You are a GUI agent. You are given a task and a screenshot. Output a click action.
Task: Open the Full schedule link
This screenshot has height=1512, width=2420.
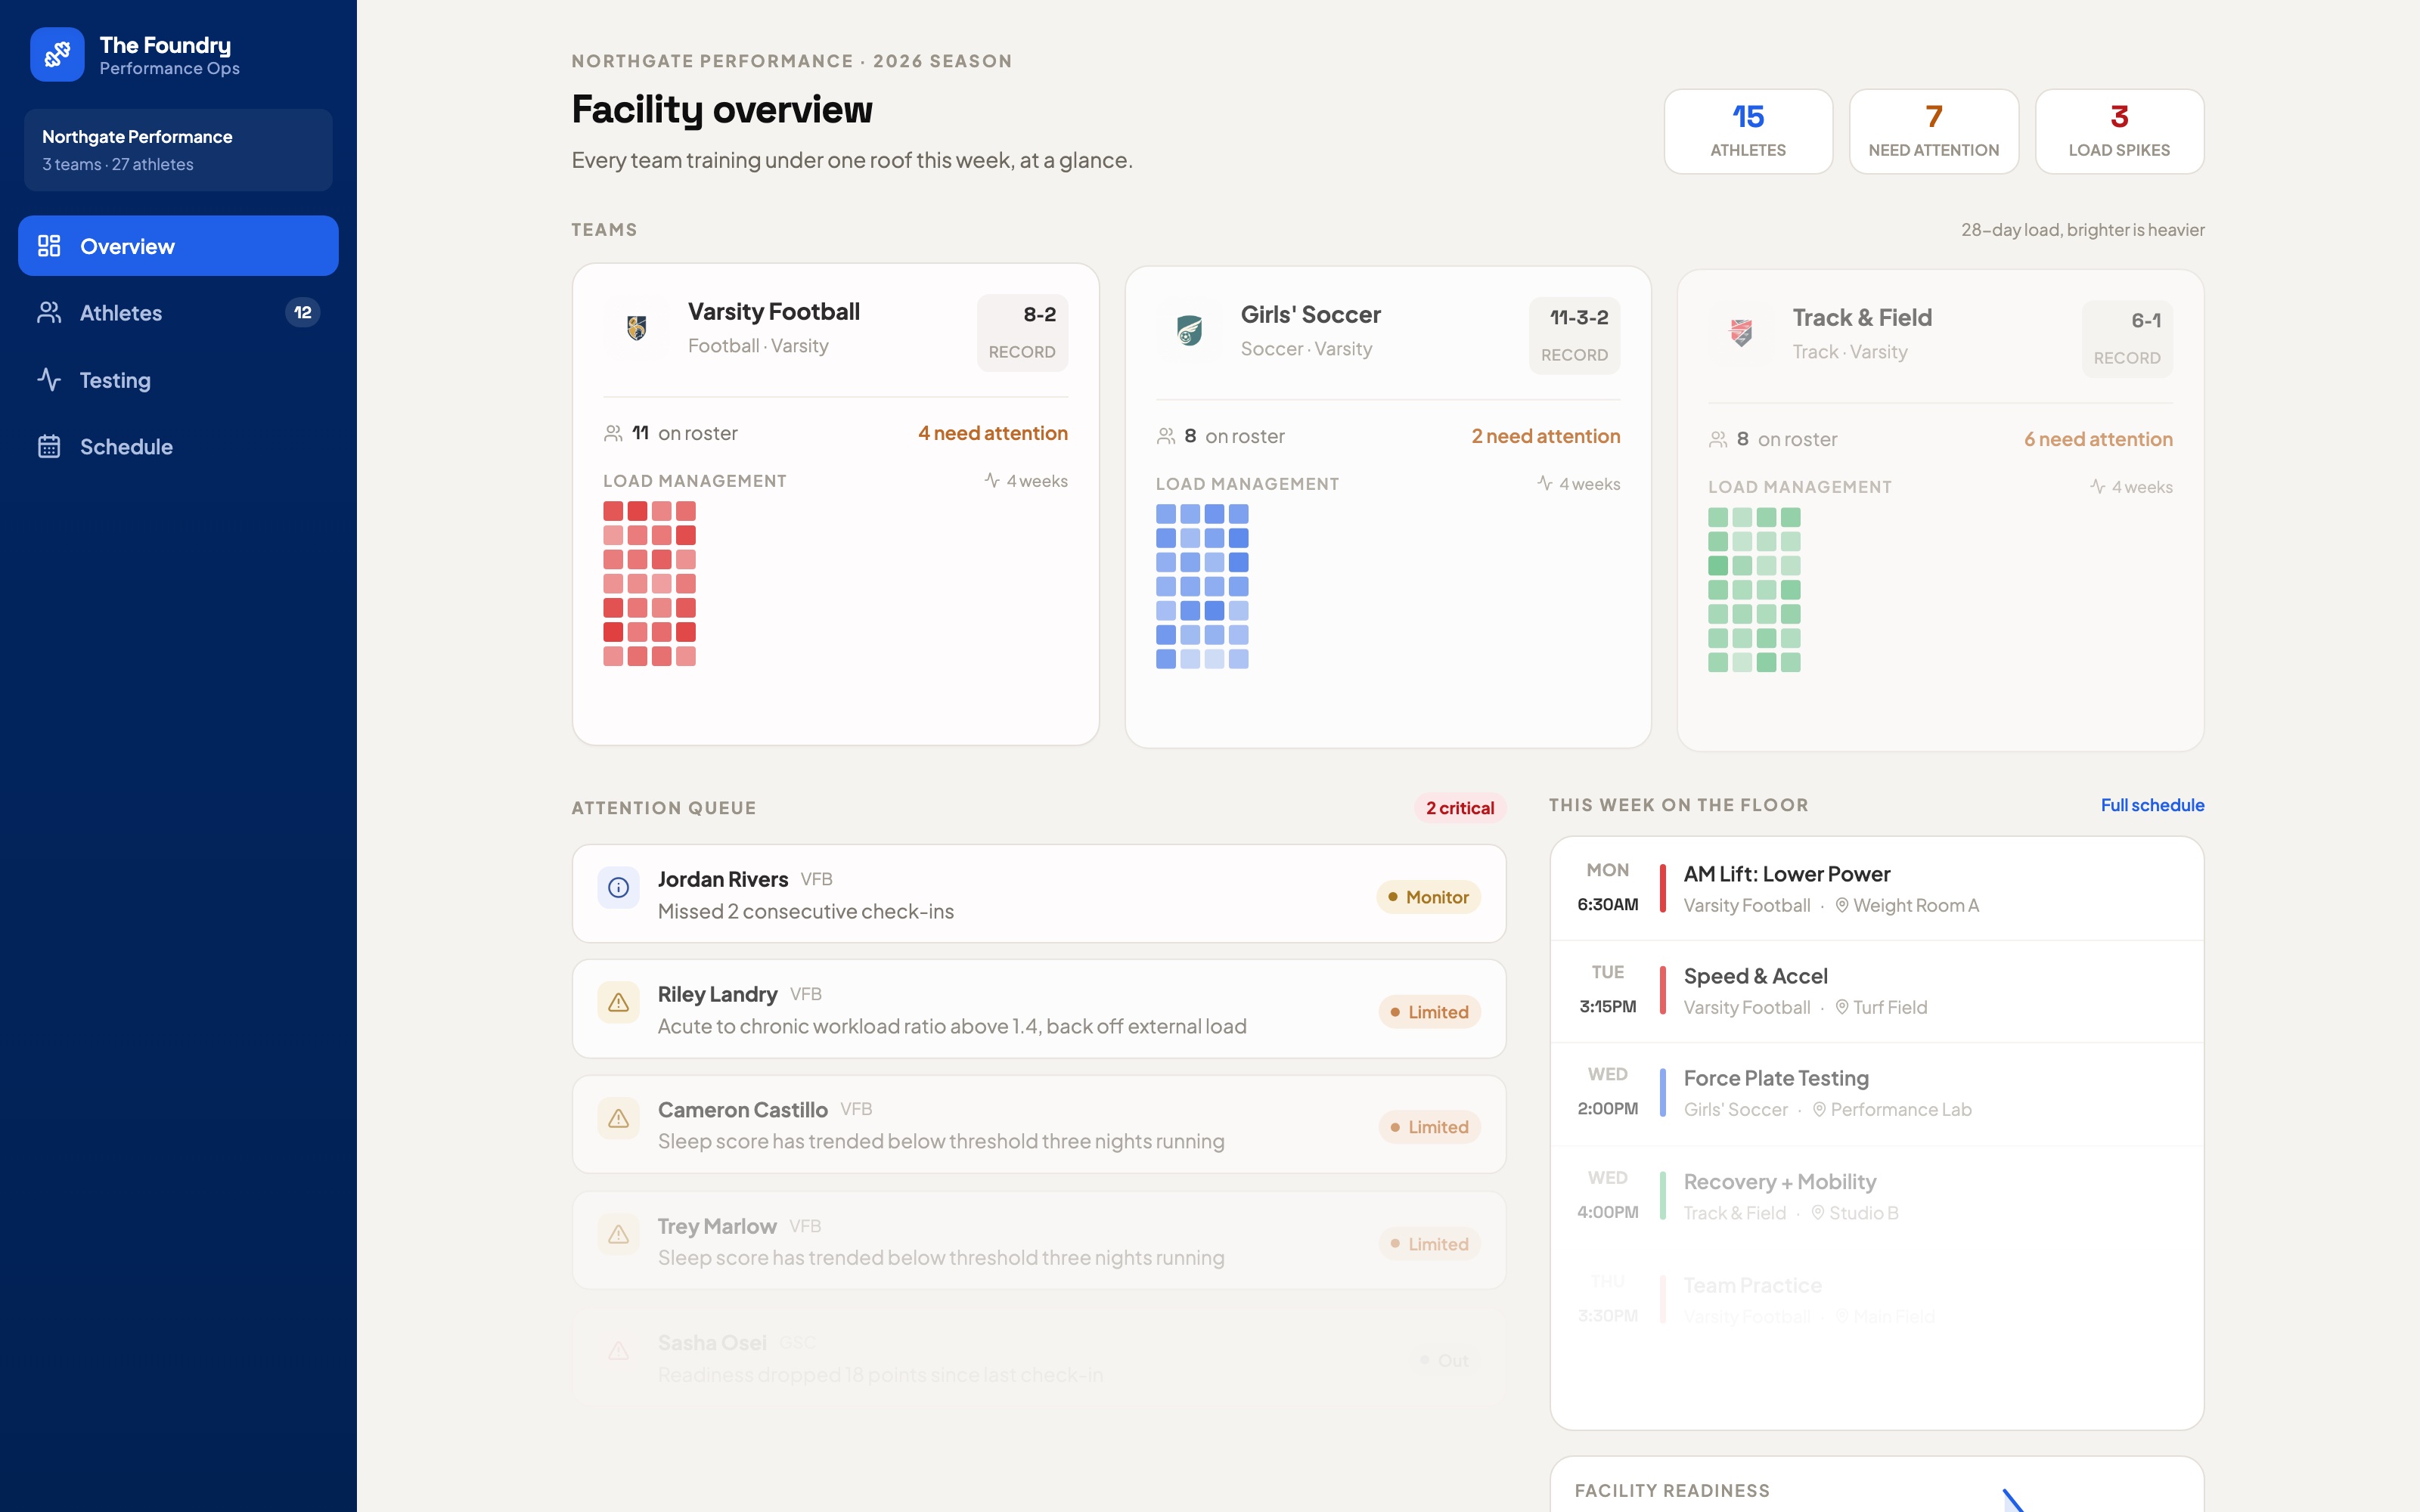[x=2152, y=805]
